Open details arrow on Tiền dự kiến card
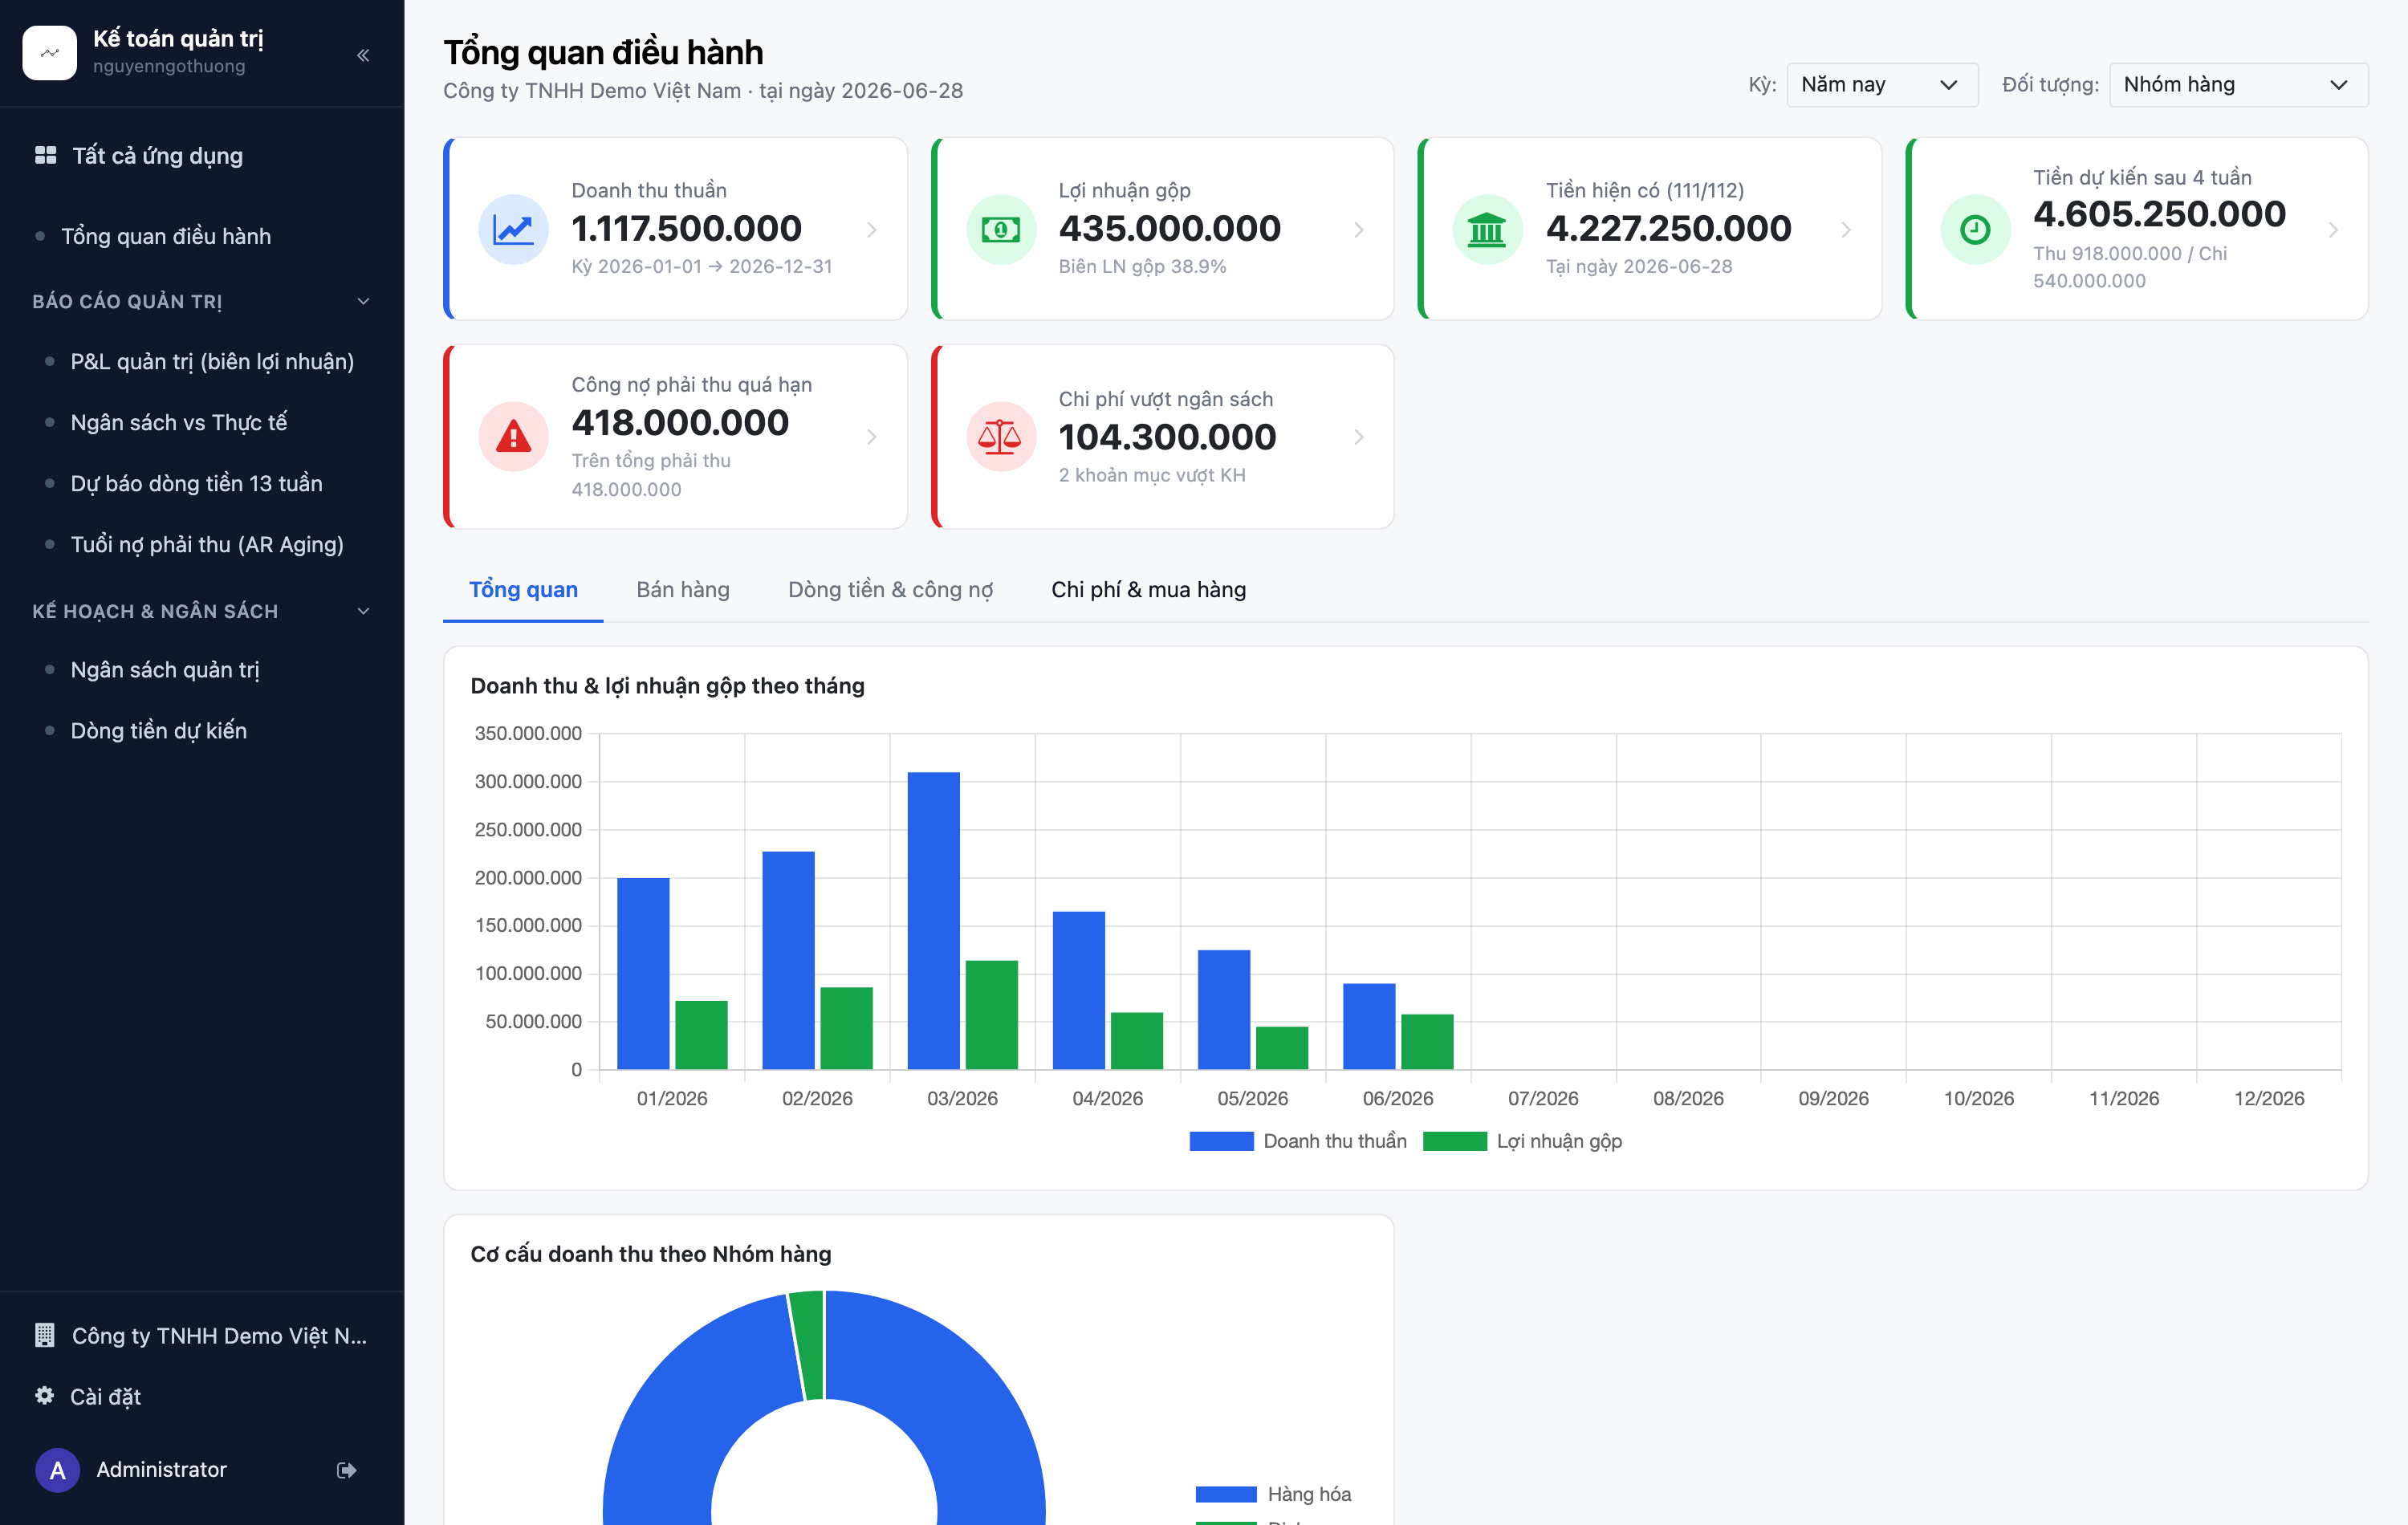This screenshot has height=1525, width=2408. [2332, 229]
